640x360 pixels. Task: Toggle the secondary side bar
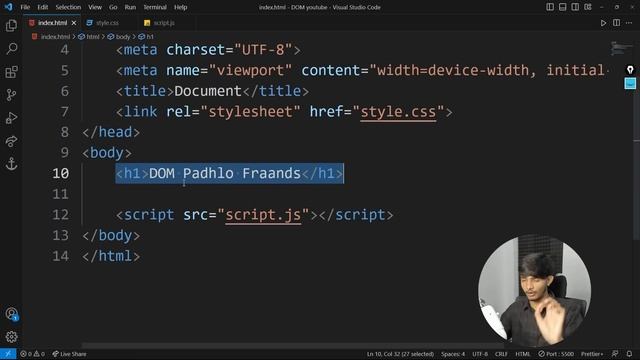coord(575,7)
